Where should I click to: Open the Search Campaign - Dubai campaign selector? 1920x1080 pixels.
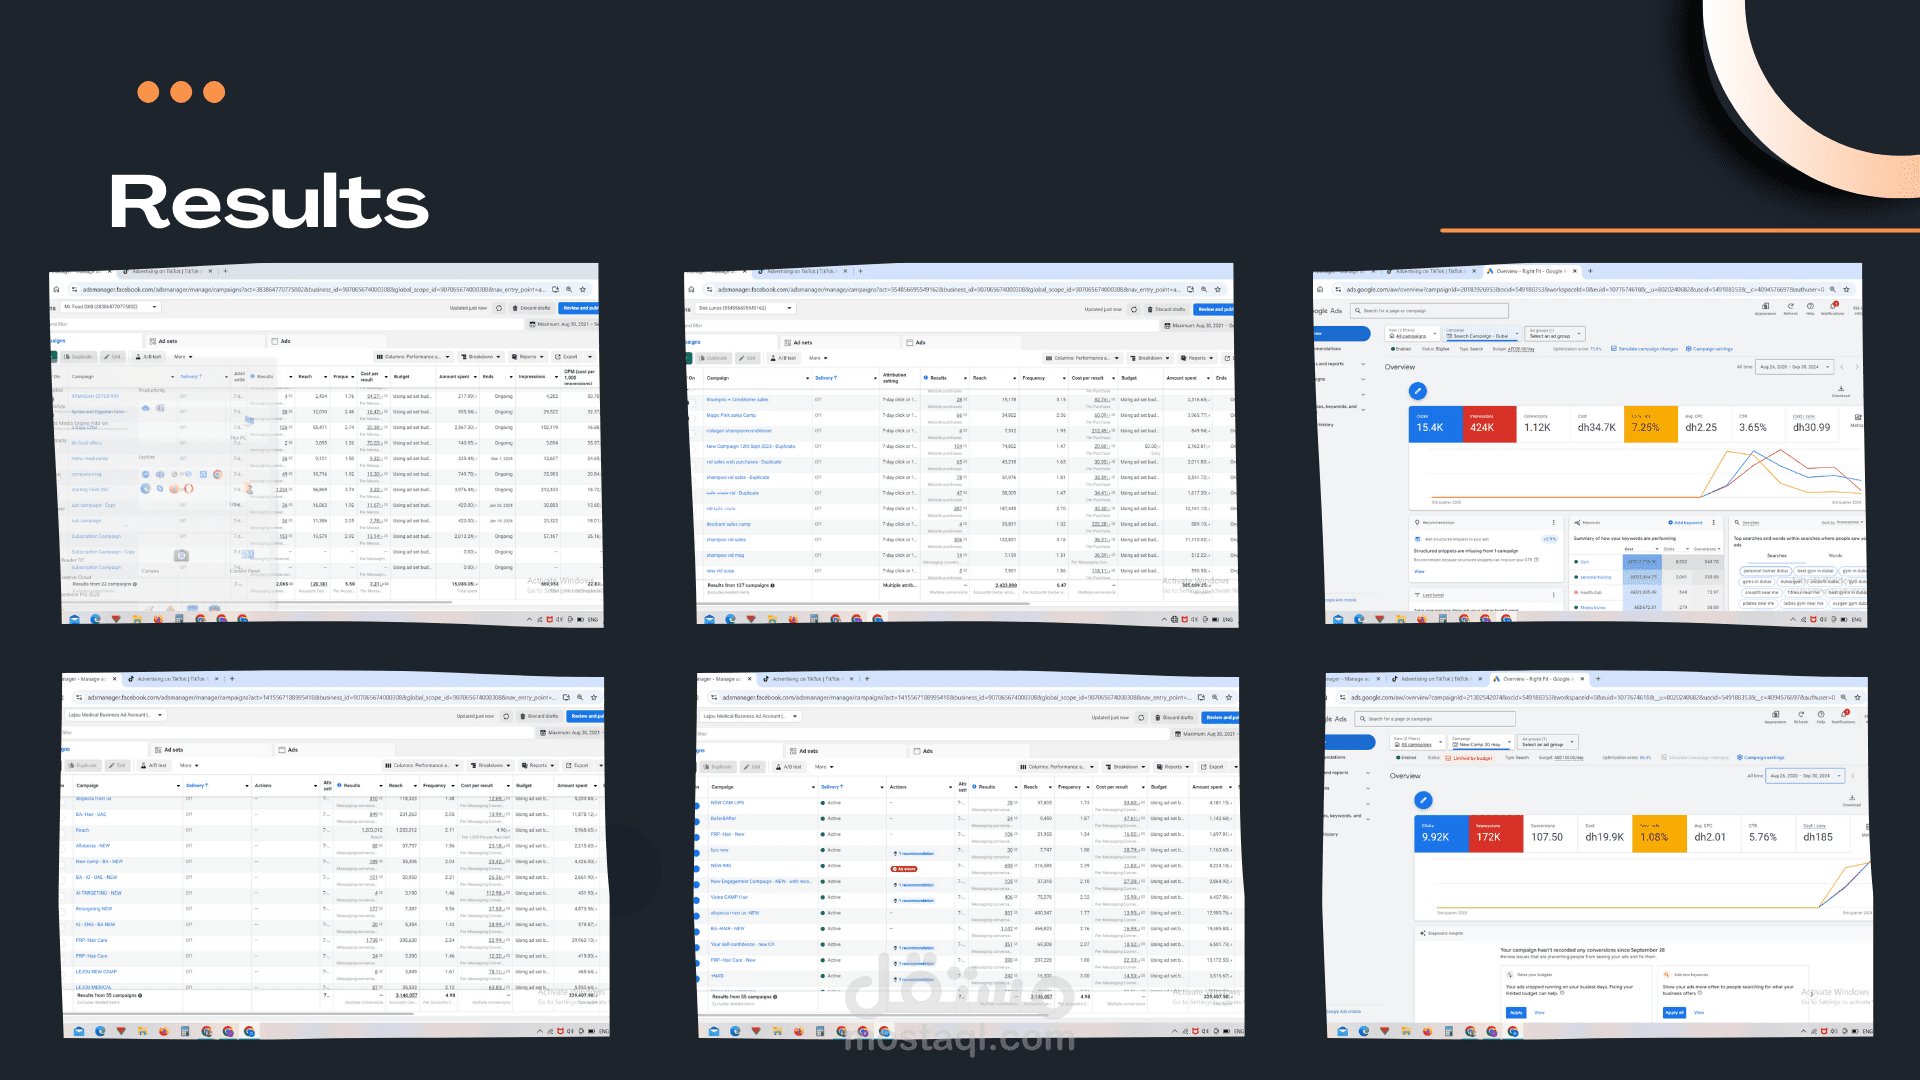point(1481,334)
